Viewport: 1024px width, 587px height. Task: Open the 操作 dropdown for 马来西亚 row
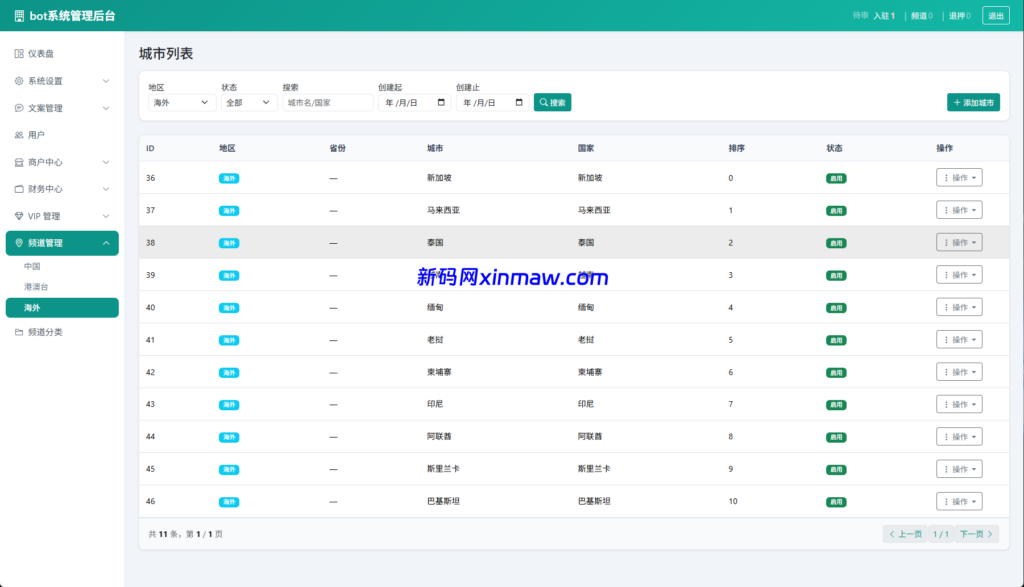(959, 210)
